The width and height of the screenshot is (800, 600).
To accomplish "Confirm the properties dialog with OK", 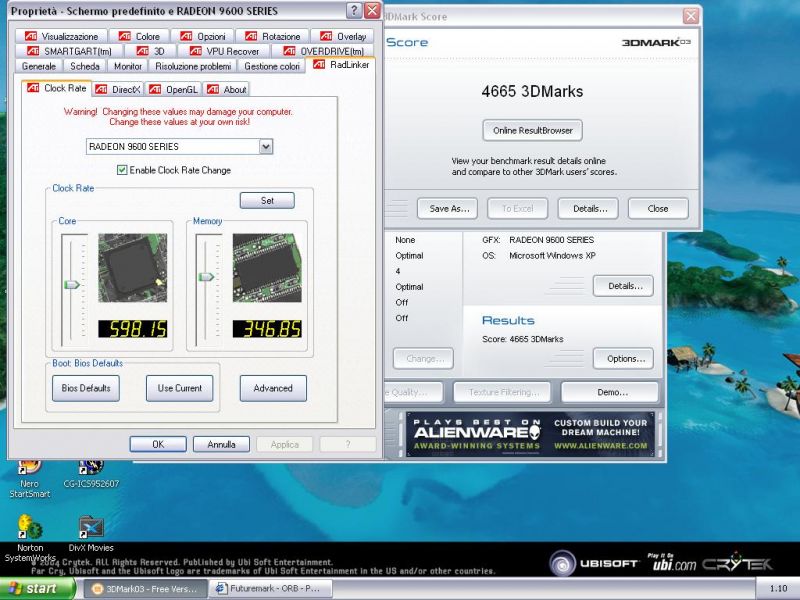I will click(x=158, y=444).
